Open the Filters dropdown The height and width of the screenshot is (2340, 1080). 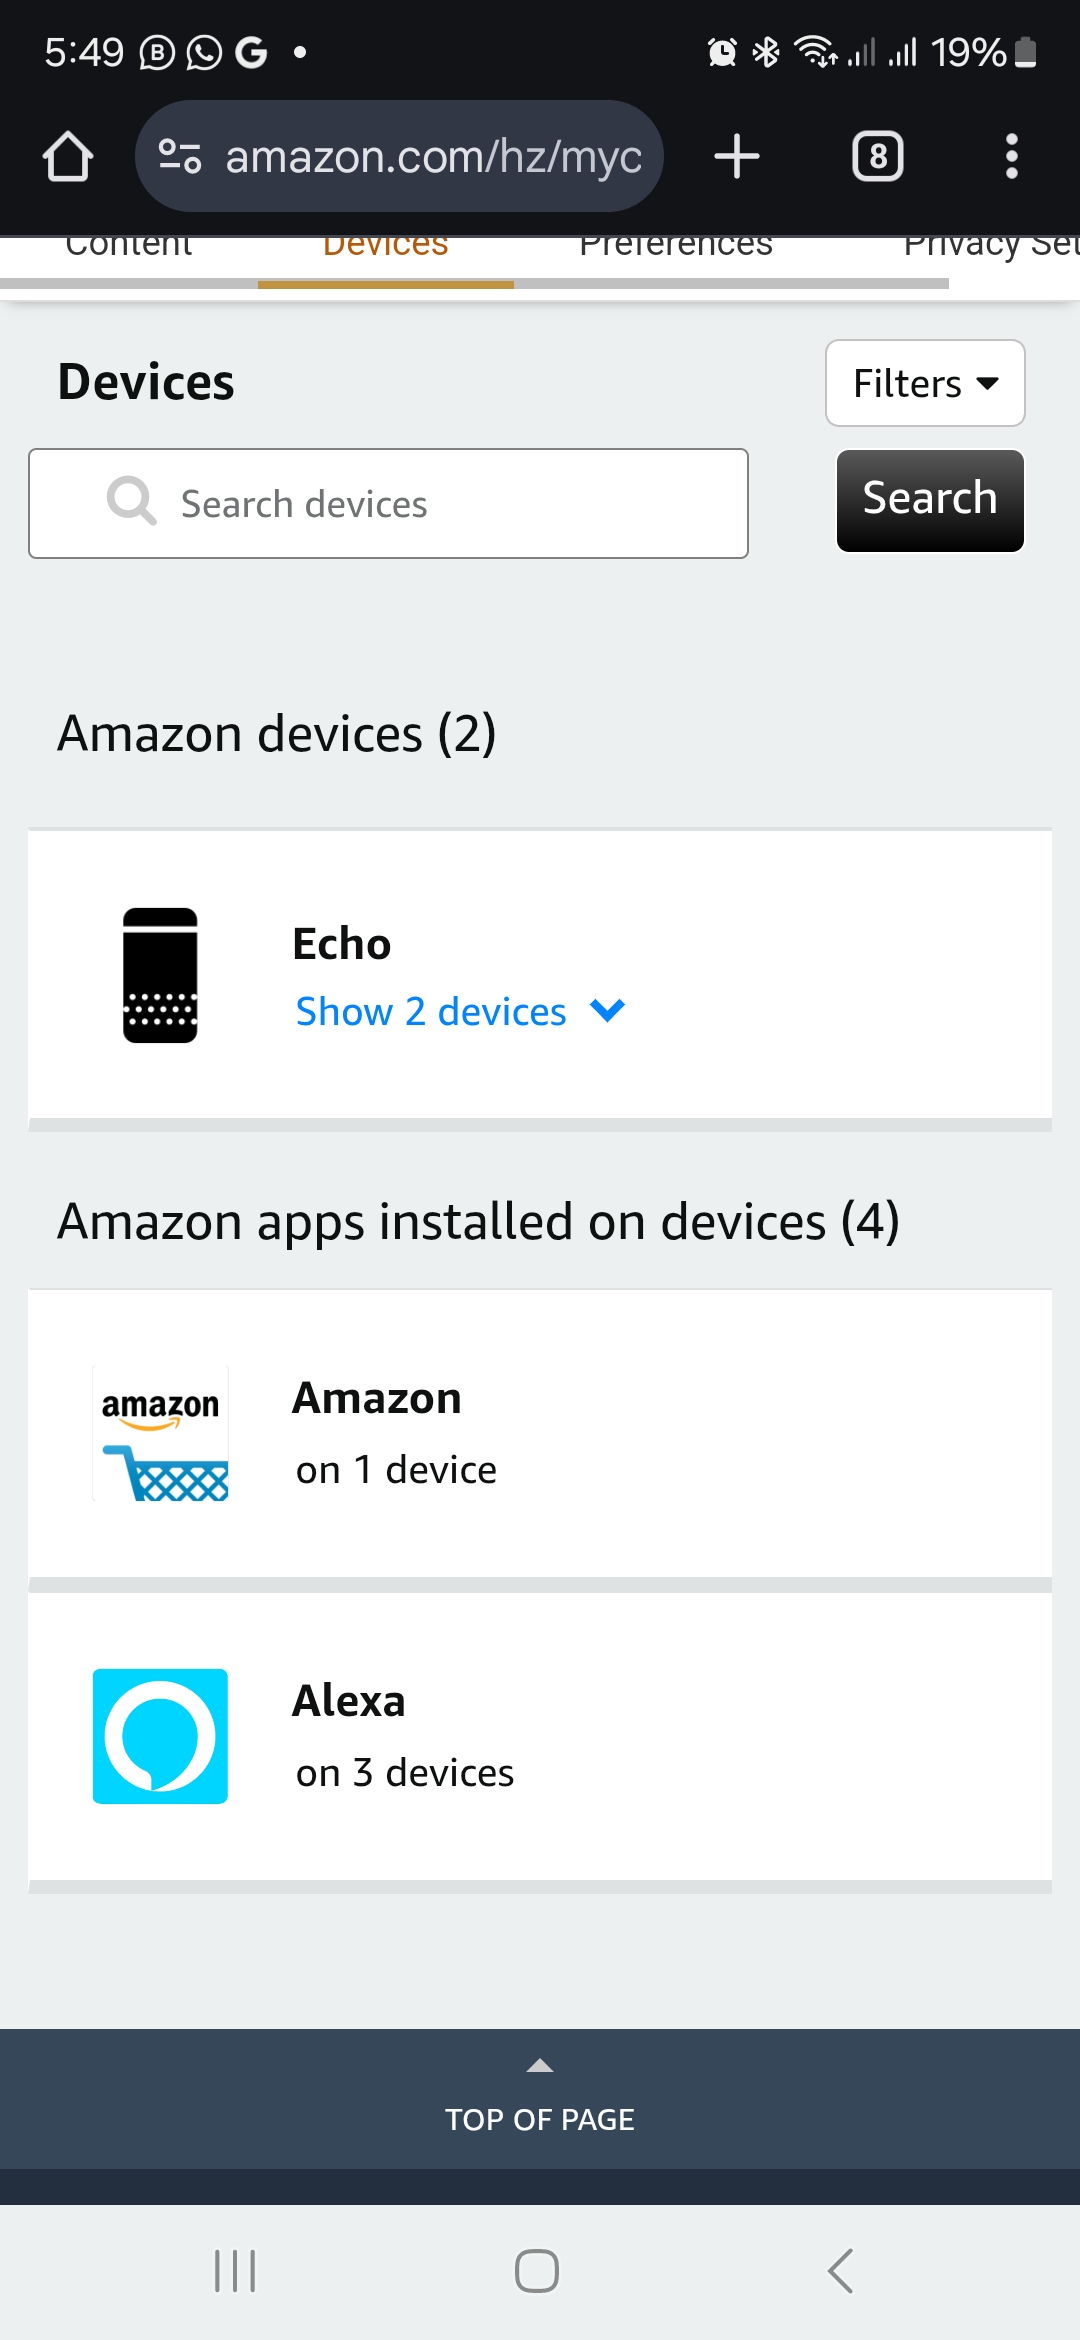coord(925,383)
